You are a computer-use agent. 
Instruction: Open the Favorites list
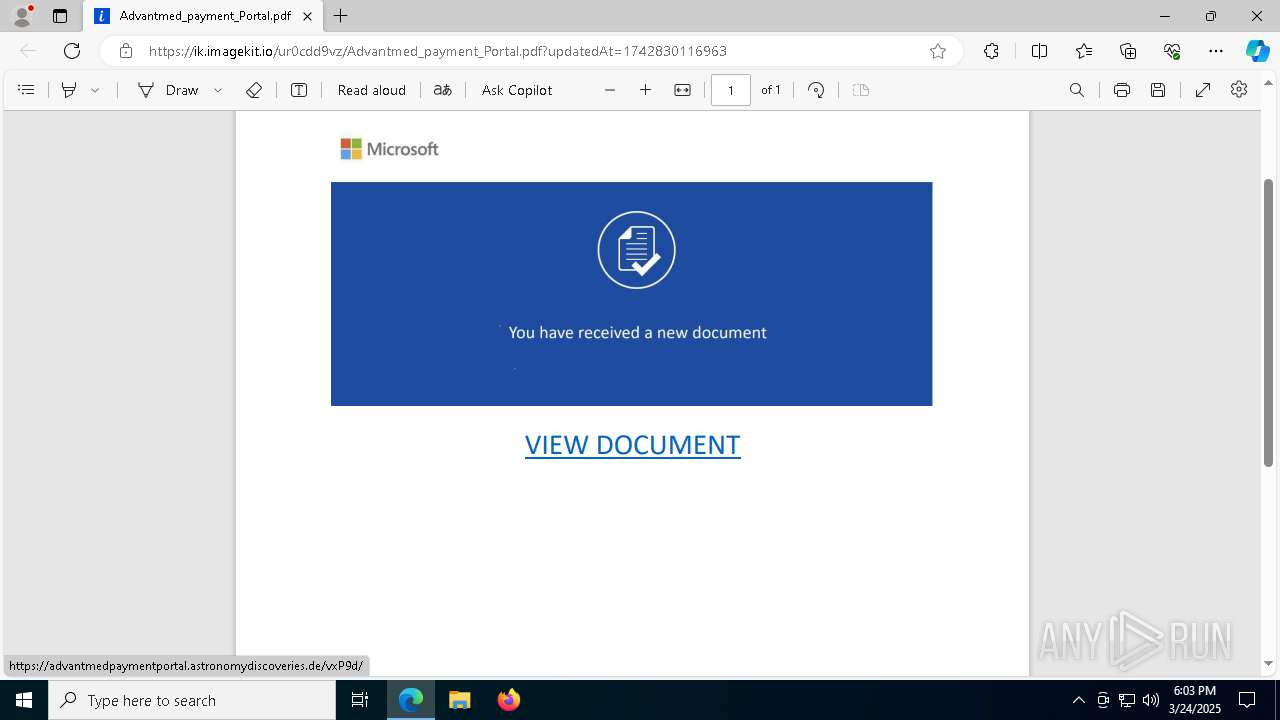coord(1084,51)
